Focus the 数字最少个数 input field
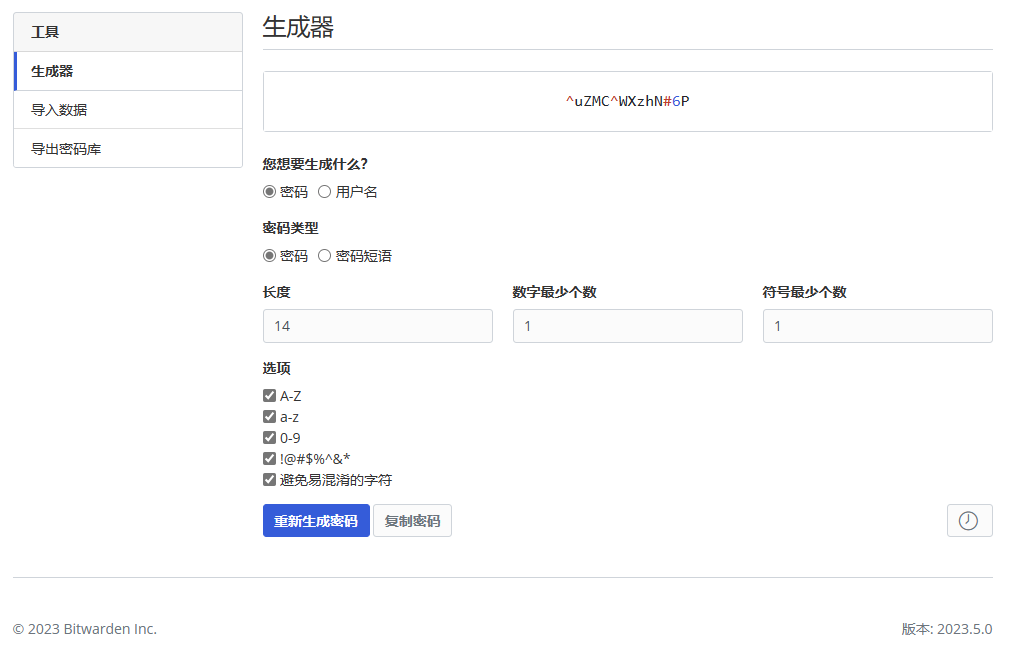Image resolution: width=1027 pixels, height=650 pixels. 627,326
